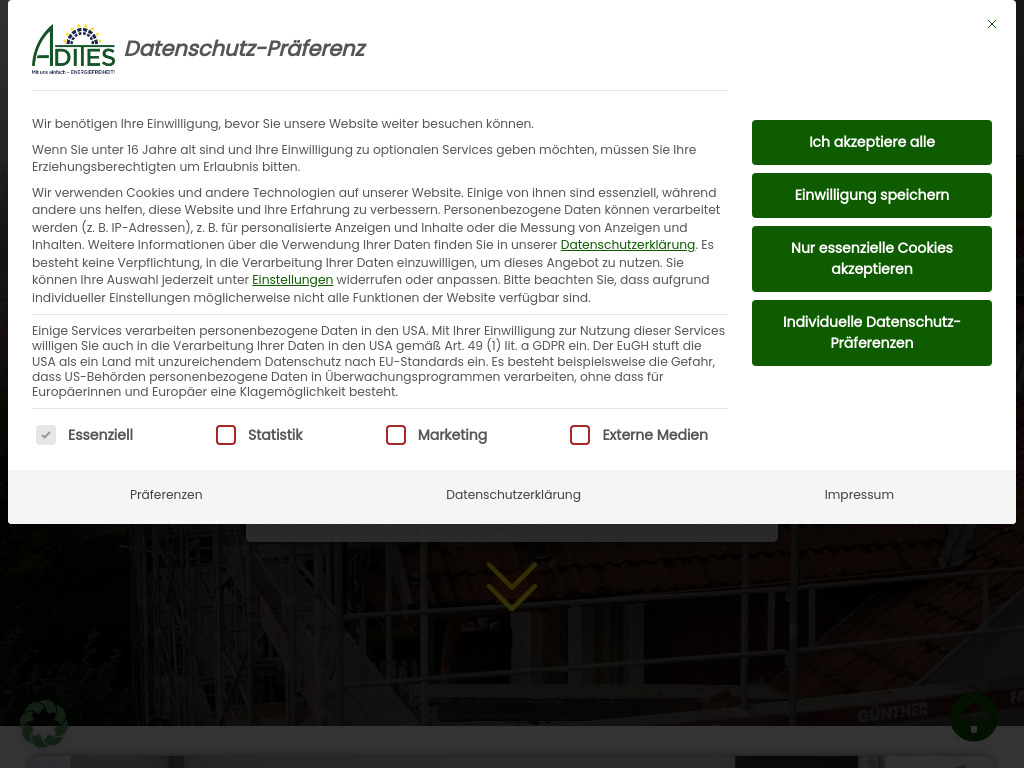This screenshot has width=1024, height=768.
Task: Click the 'Ich akzeptiere alle' button
Action: tap(871, 142)
